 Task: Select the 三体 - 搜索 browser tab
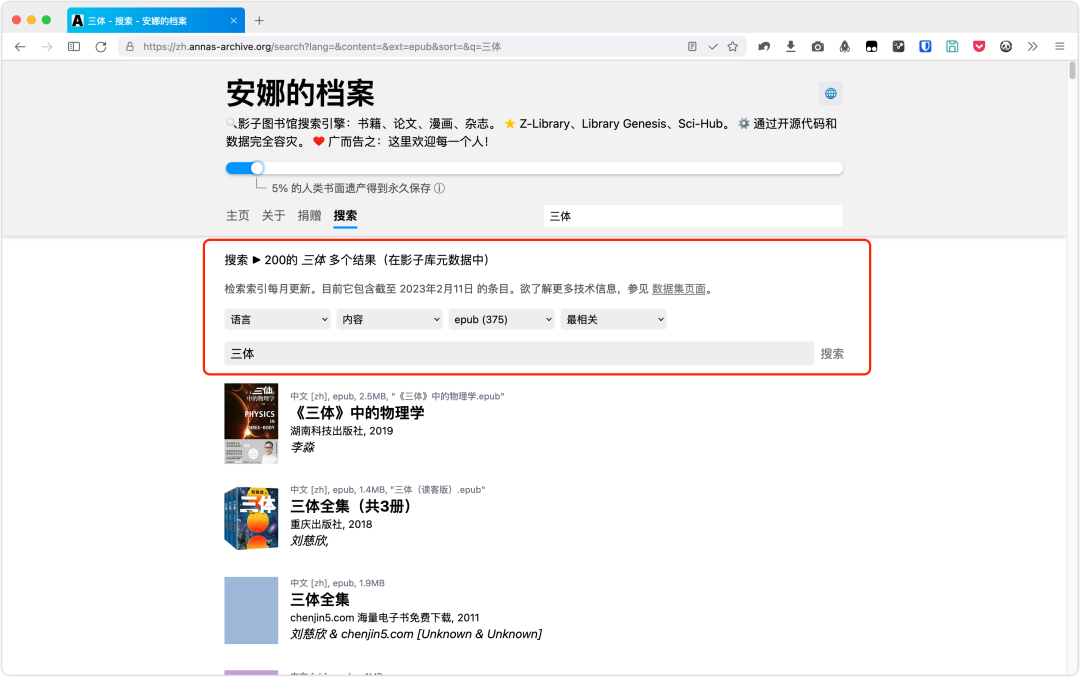pos(156,21)
